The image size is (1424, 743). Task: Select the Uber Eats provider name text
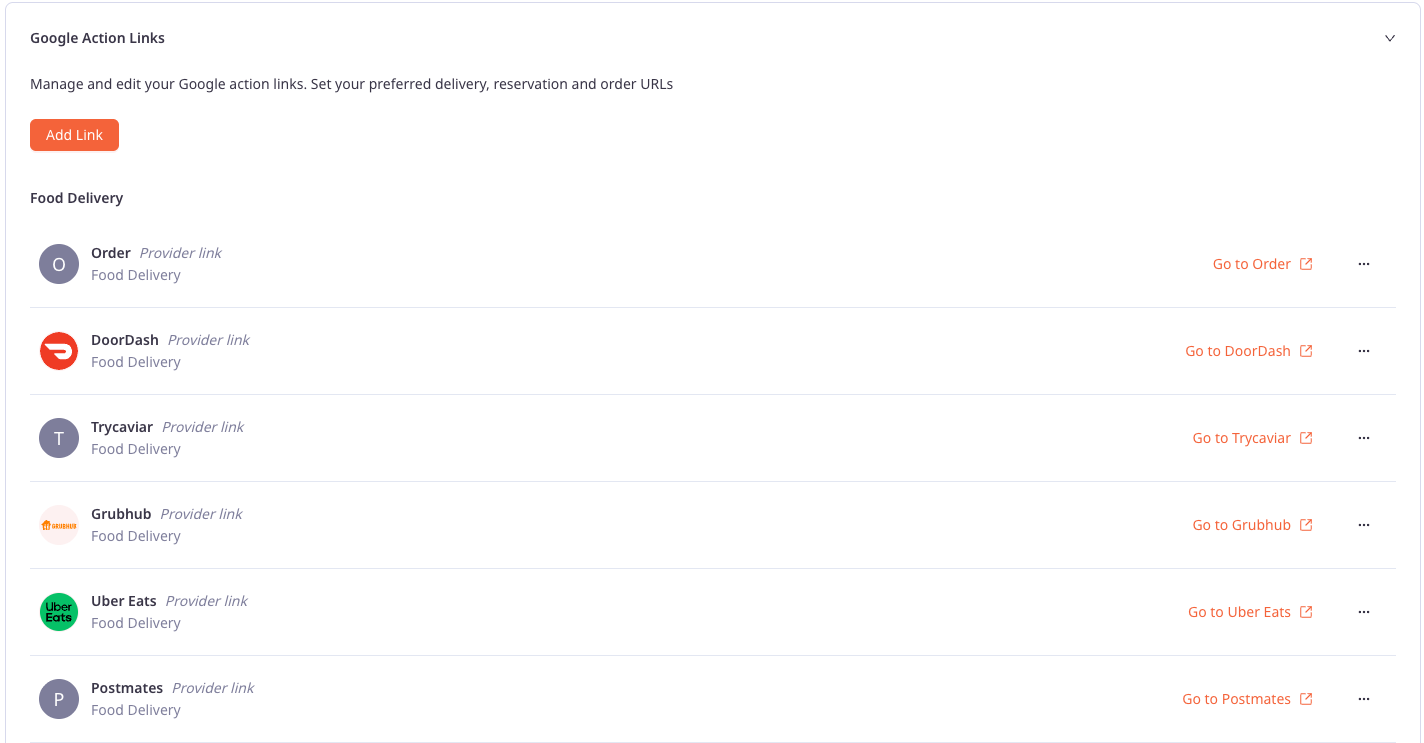[124, 601]
